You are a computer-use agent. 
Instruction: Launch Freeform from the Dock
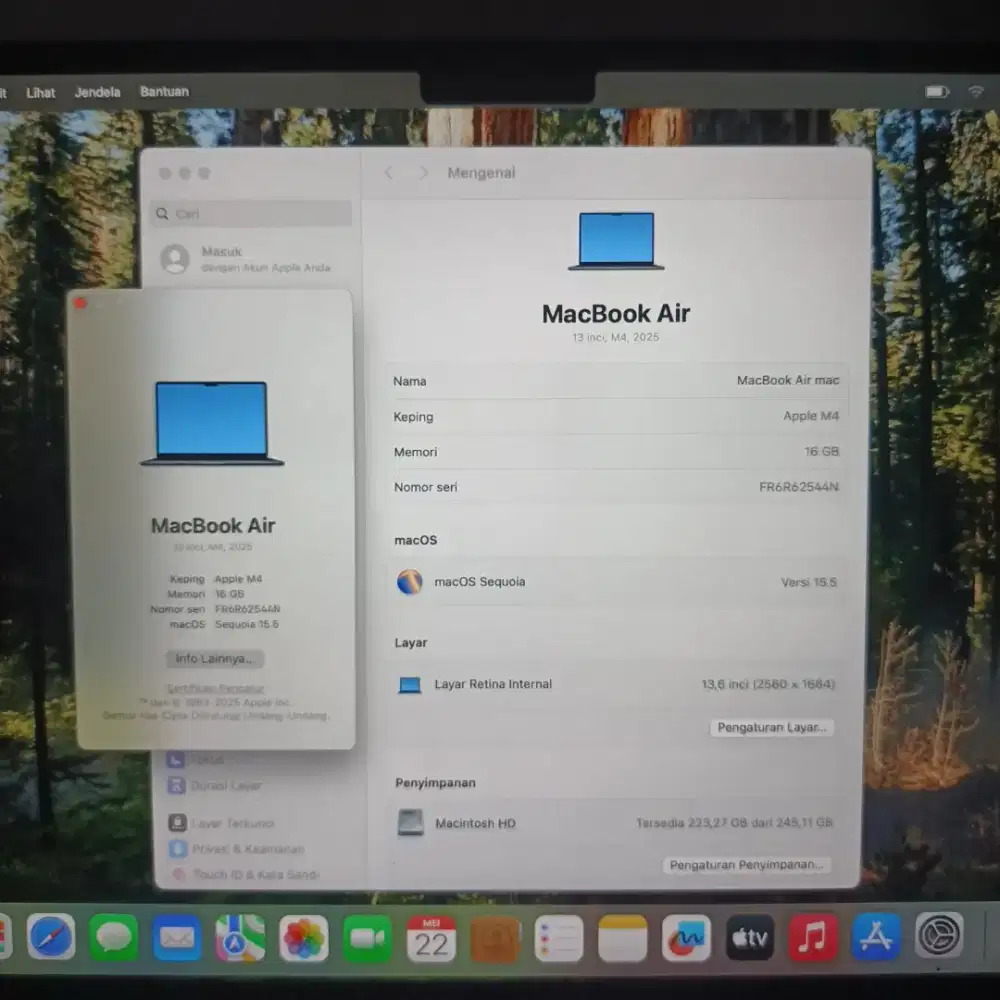pos(686,938)
